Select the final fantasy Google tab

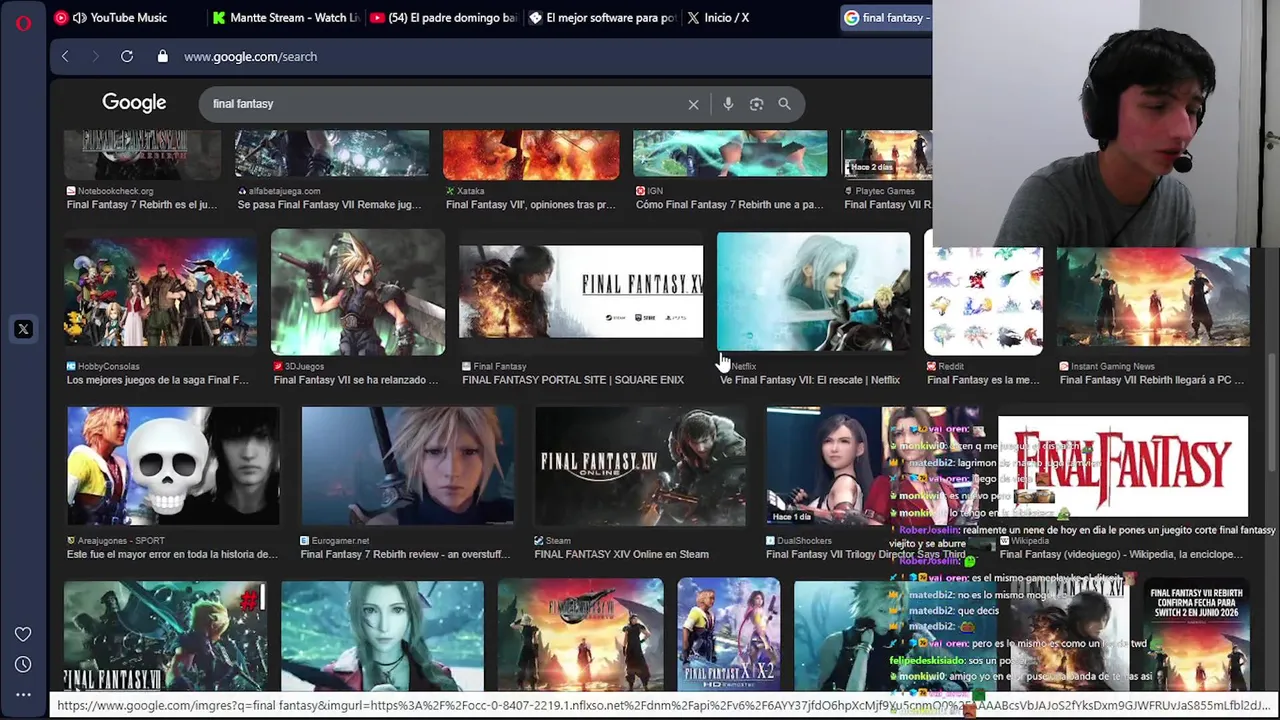(886, 17)
